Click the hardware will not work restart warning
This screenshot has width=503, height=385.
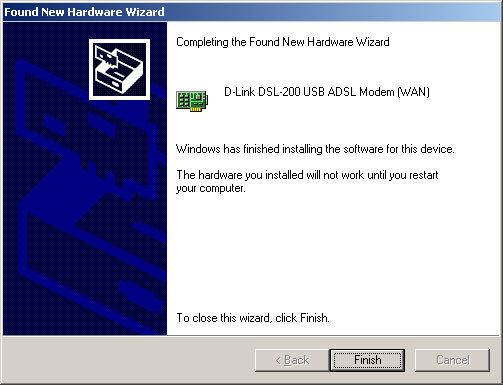tap(307, 182)
